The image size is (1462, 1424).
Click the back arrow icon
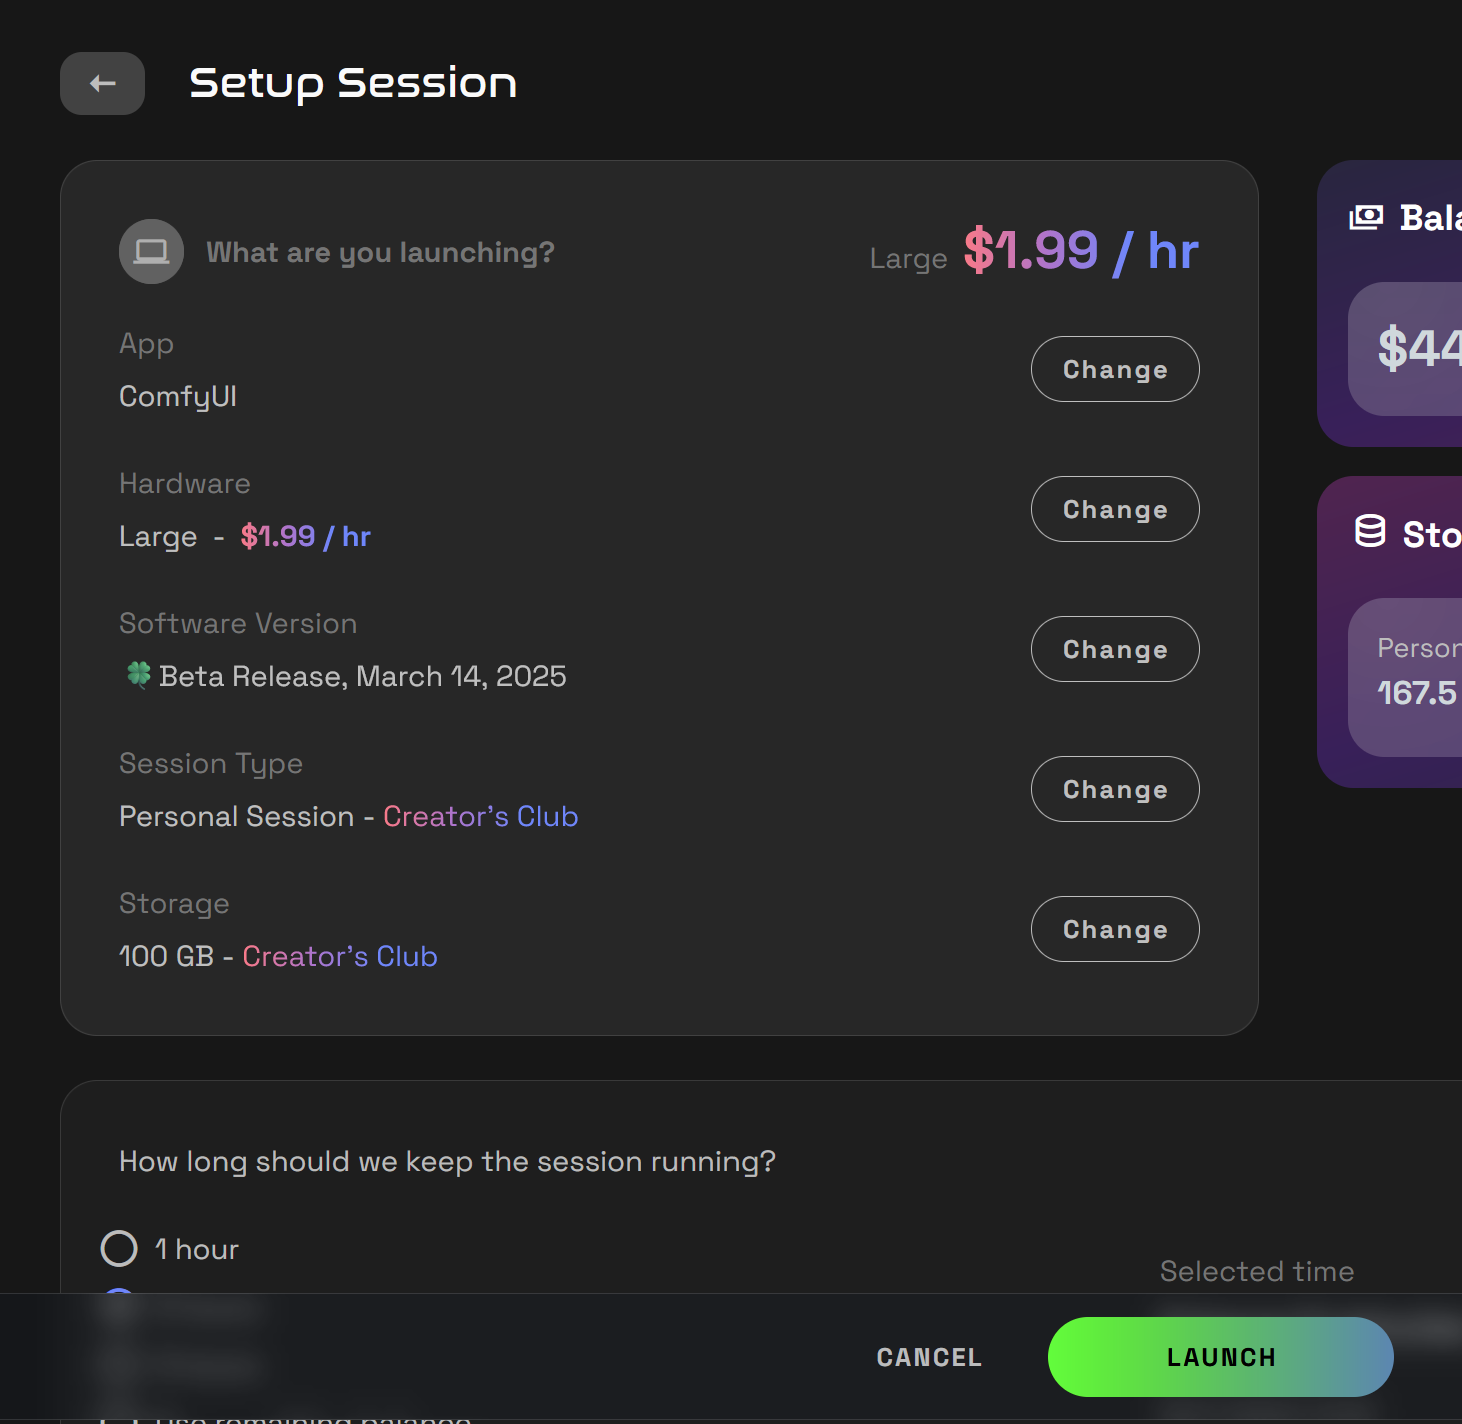point(101,83)
